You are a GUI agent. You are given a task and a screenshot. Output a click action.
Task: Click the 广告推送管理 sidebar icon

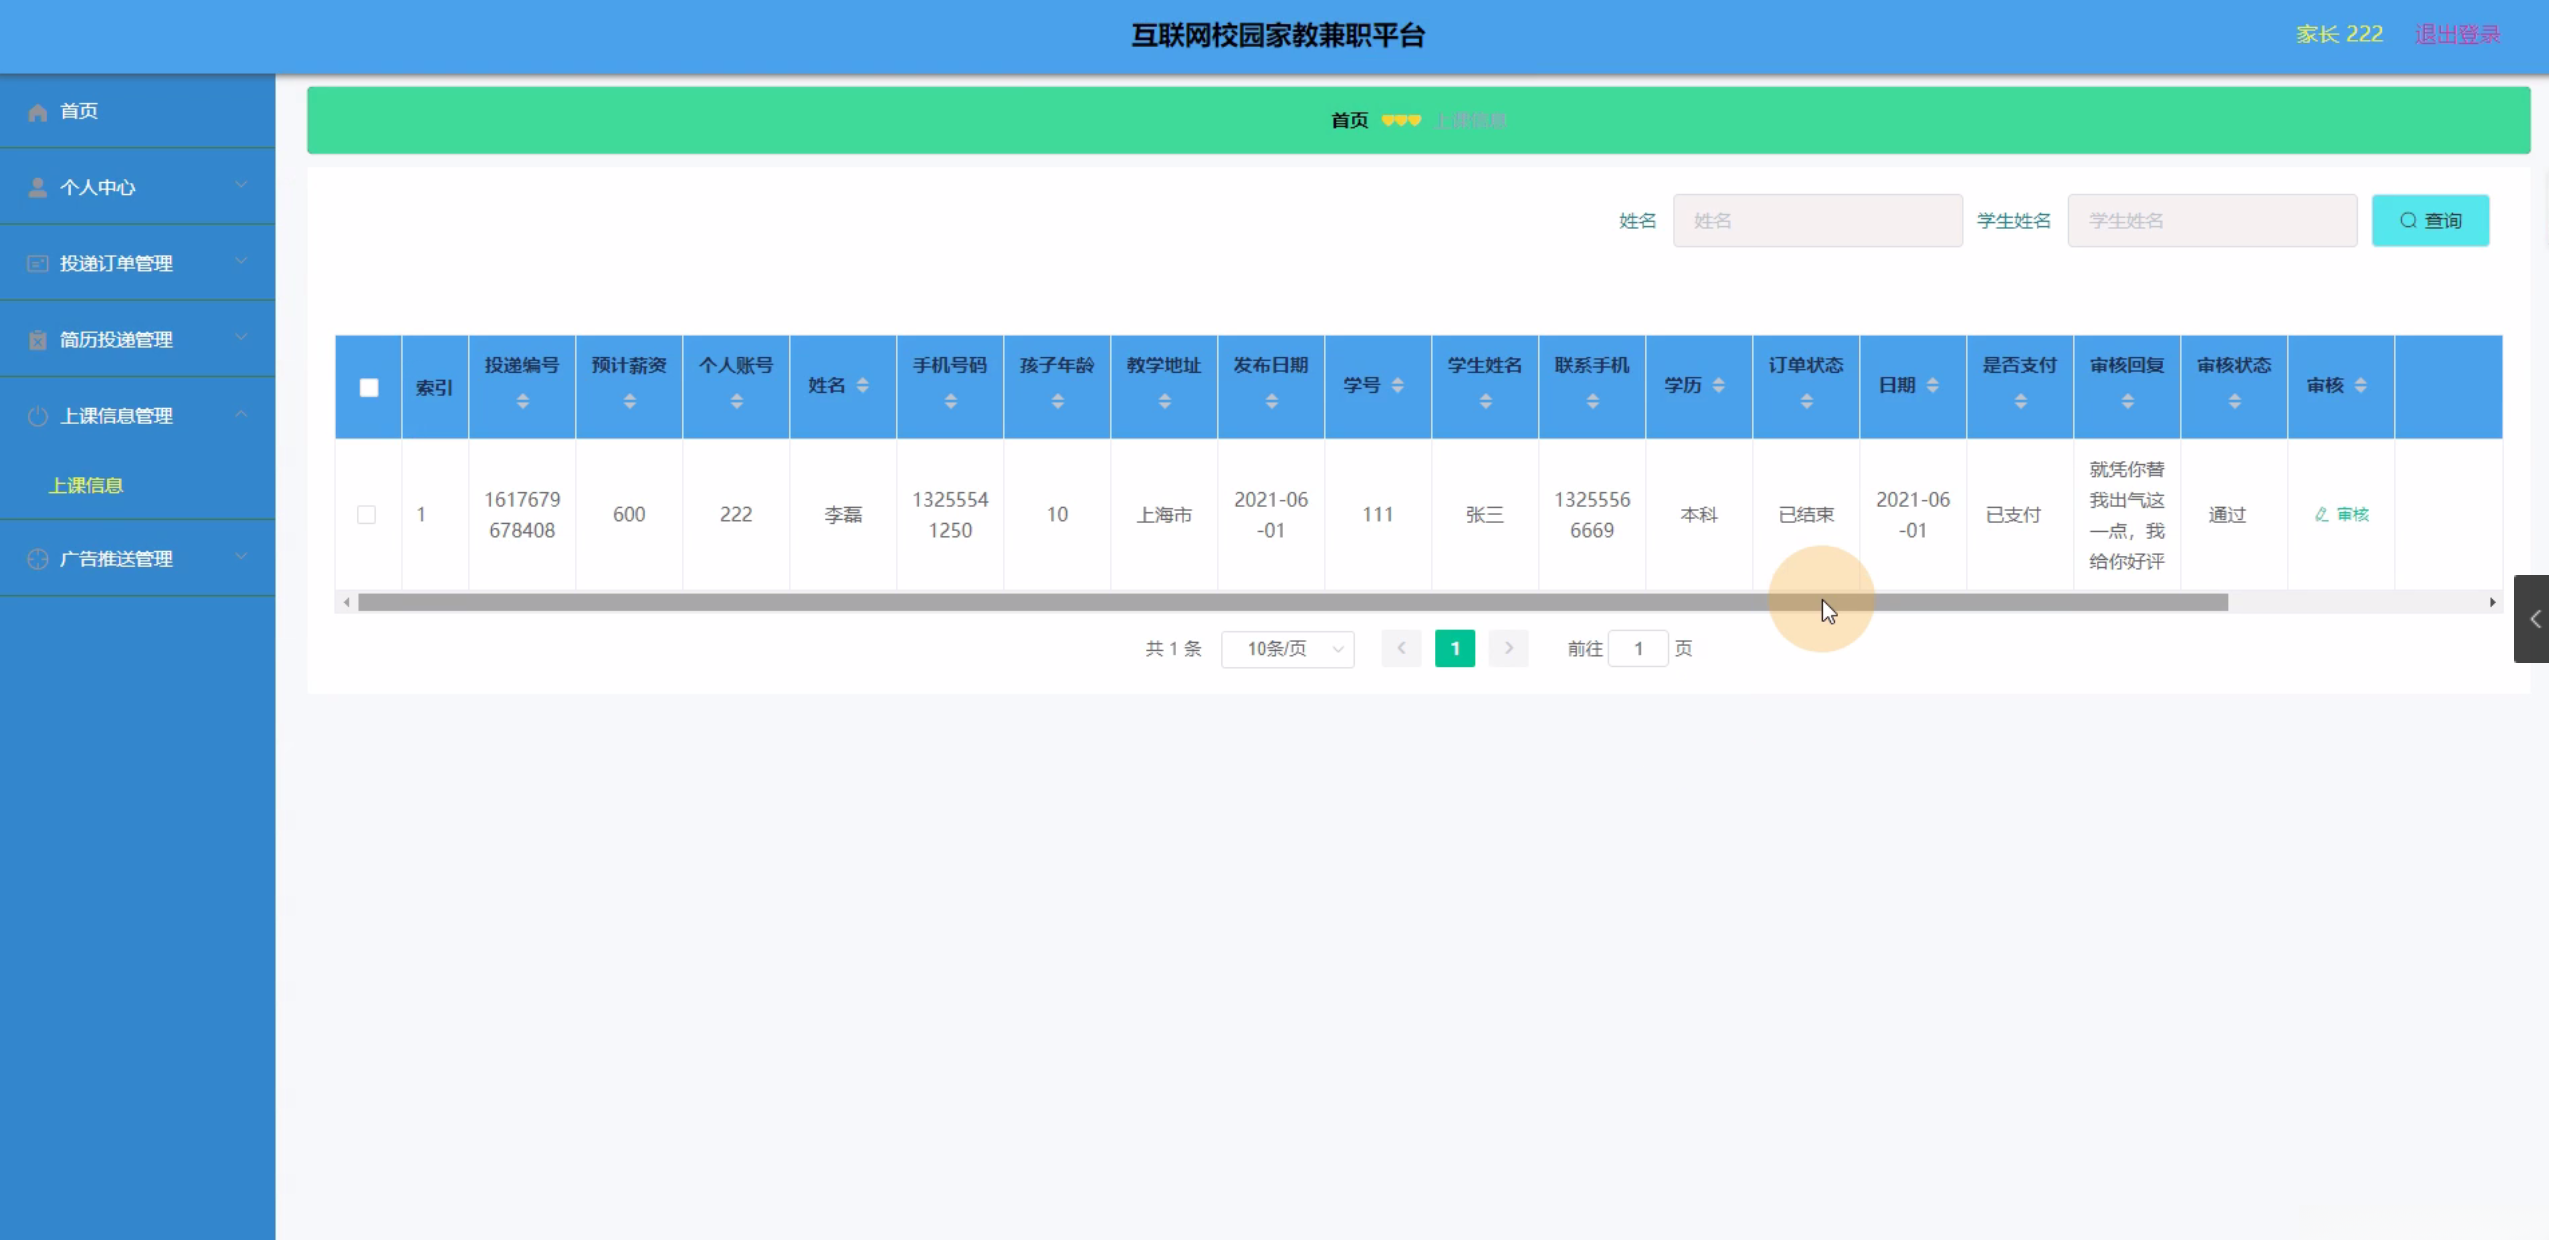click(38, 559)
